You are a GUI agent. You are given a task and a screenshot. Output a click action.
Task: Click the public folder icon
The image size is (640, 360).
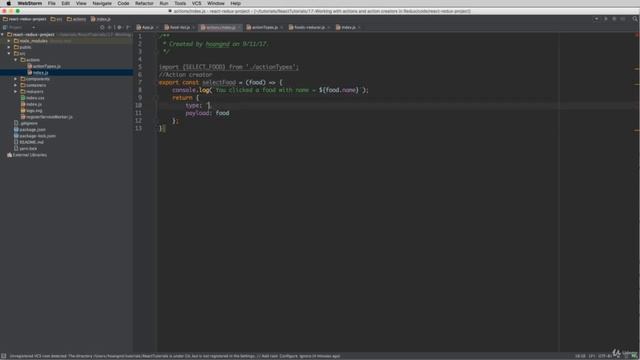pyautogui.click(x=16, y=47)
